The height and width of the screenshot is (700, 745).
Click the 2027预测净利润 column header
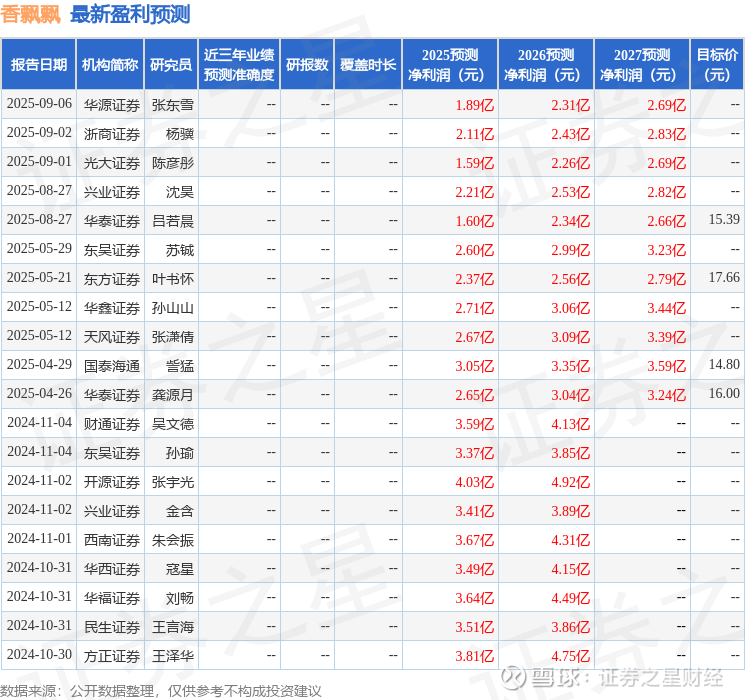(642, 65)
